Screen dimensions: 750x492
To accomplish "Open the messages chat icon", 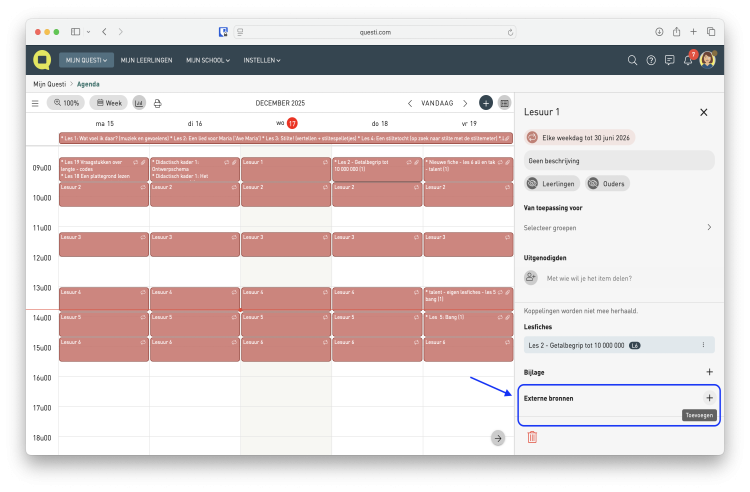I will pos(670,60).
